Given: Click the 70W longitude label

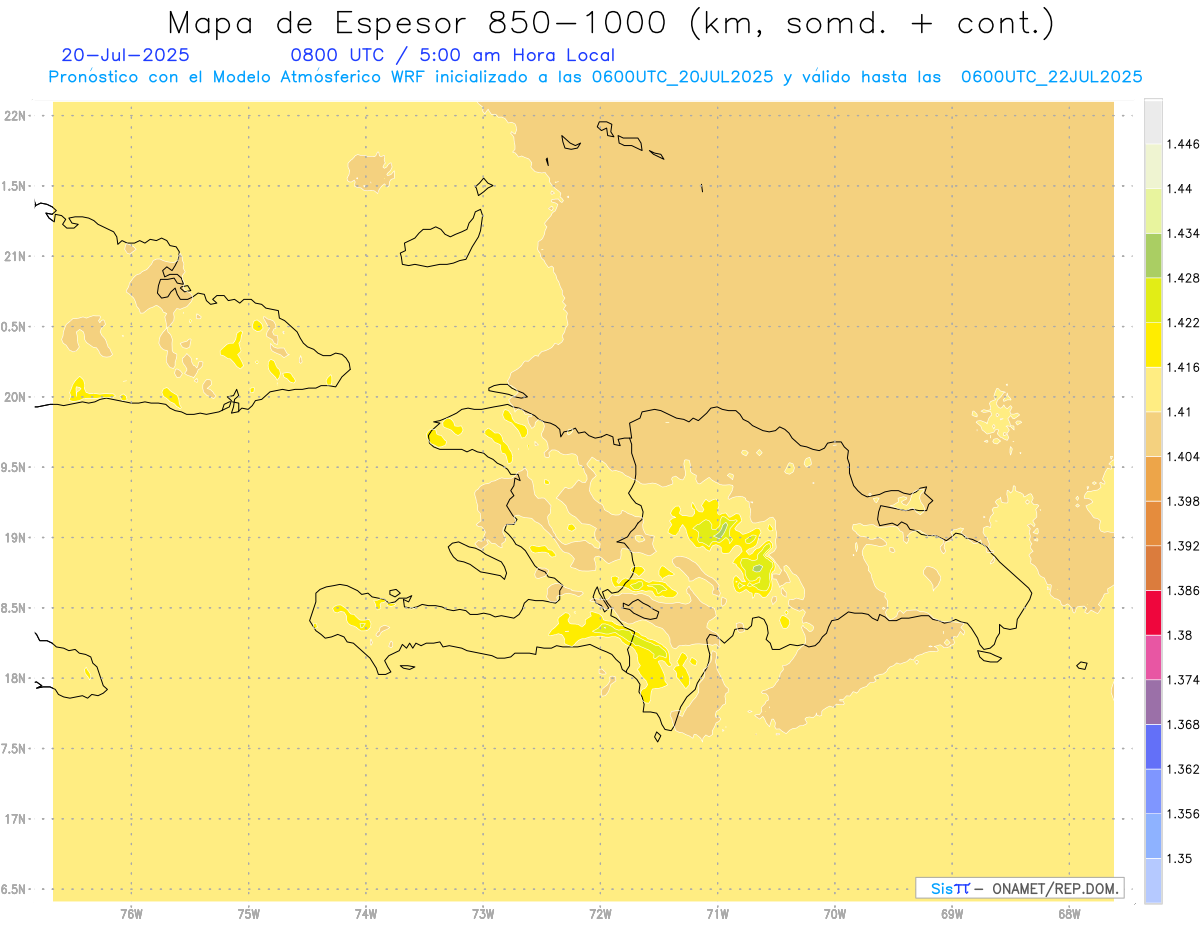Looking at the screenshot, I should point(835,913).
